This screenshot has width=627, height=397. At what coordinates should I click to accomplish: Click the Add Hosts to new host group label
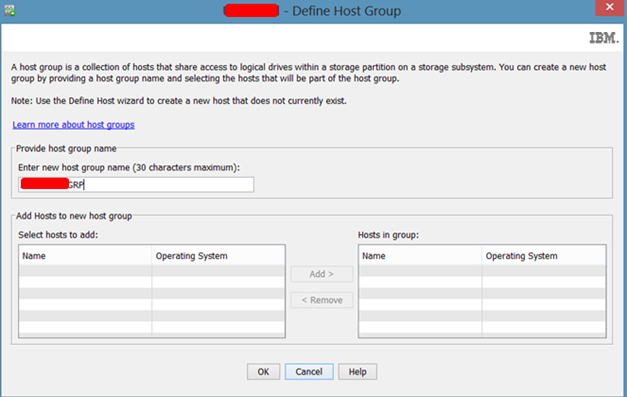pos(74,216)
